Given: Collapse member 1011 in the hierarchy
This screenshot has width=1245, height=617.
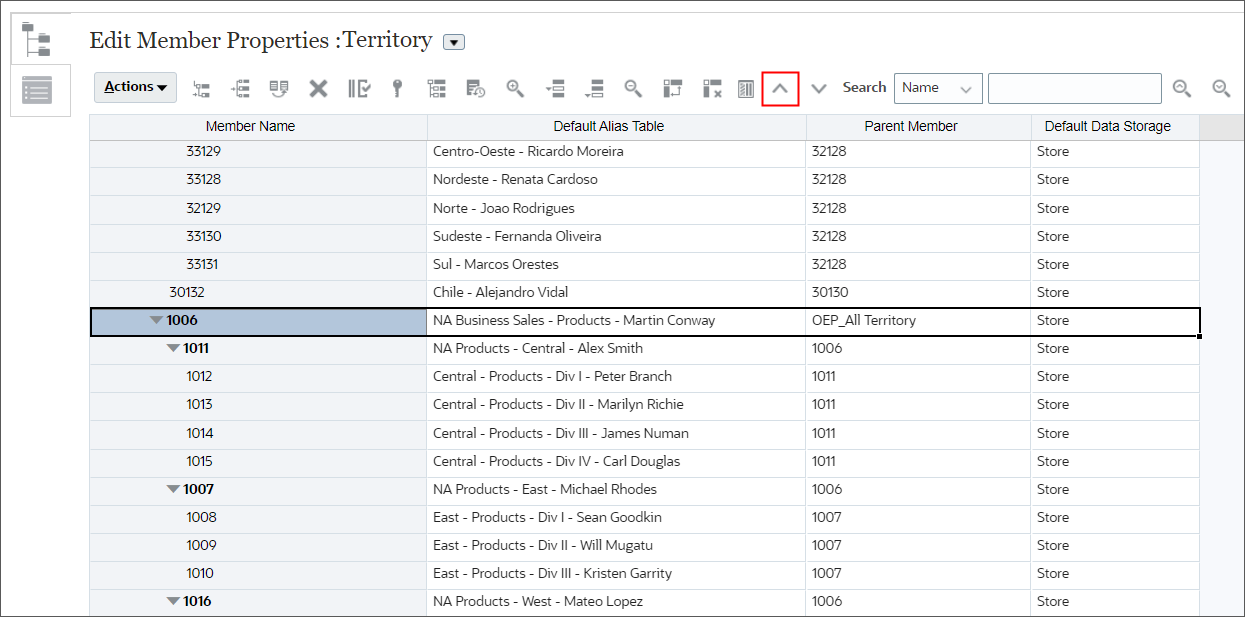Looking at the screenshot, I should point(172,348).
